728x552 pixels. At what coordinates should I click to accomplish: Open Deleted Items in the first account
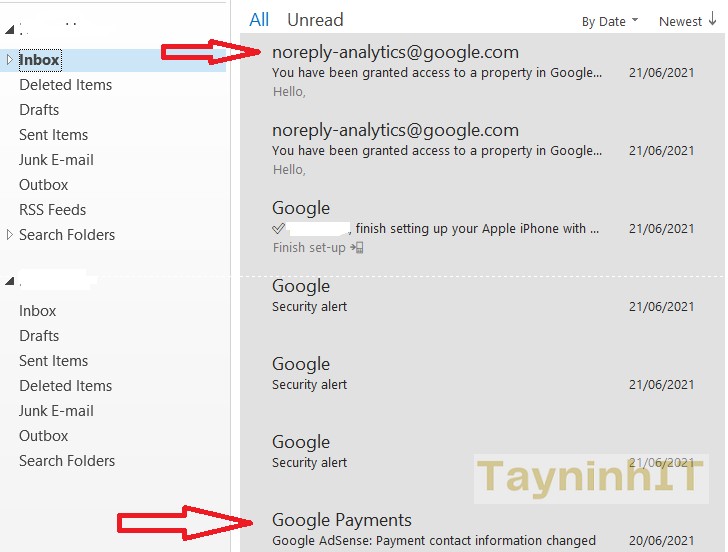(65, 85)
